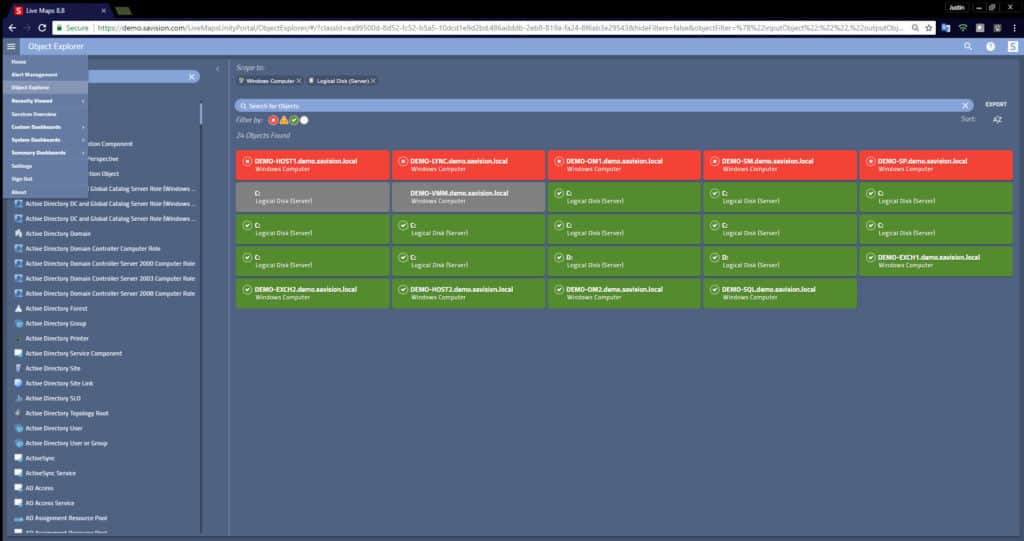The width and height of the screenshot is (1024, 541).
Task: Open gray DEMO-VMM.demo.savision.local tile
Action: click(x=468, y=197)
